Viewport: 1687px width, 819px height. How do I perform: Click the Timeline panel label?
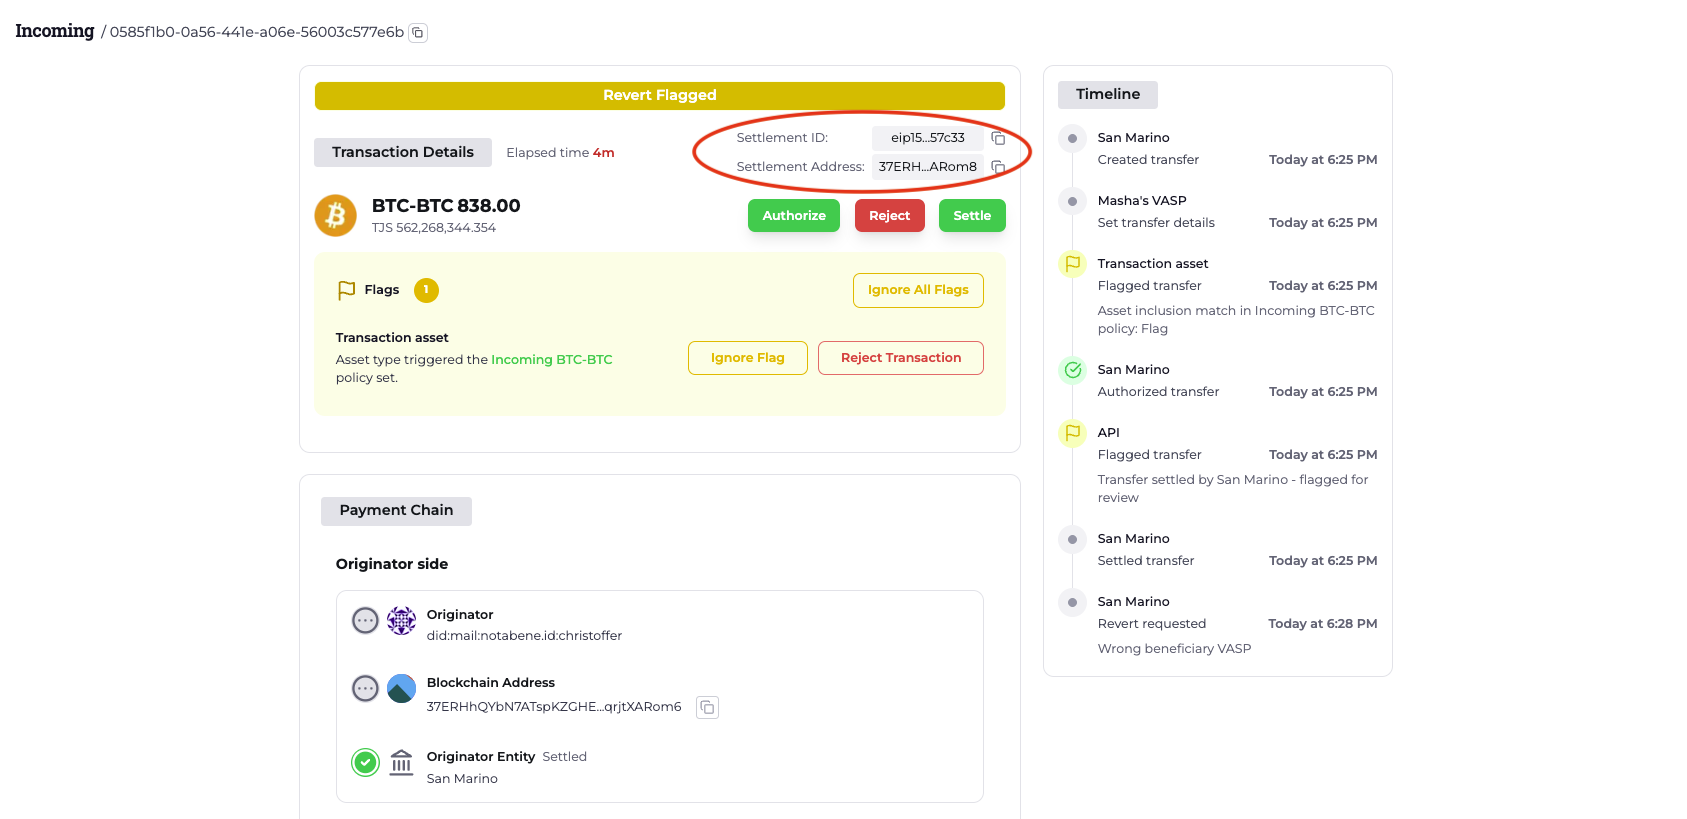tap(1108, 94)
